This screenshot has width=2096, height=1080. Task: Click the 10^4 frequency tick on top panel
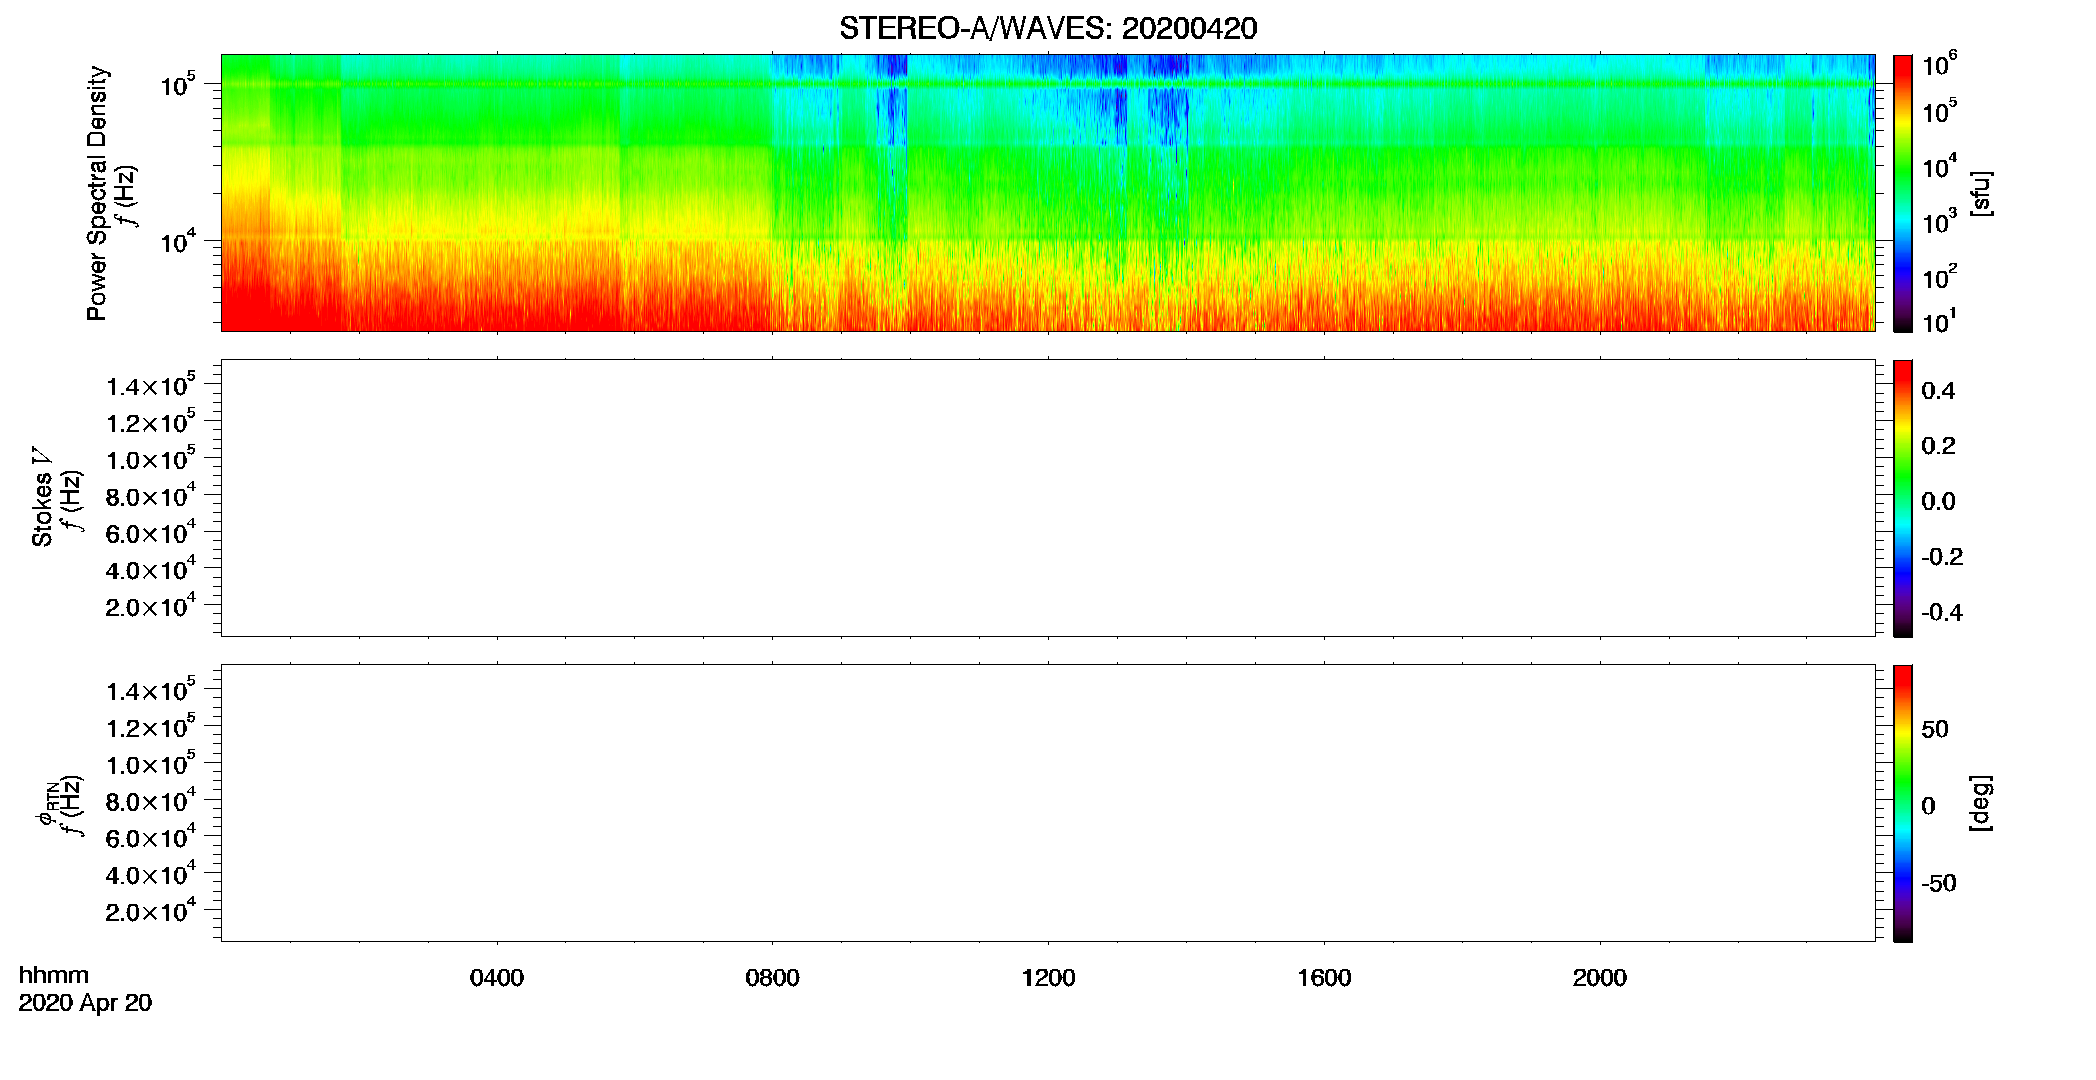(x=177, y=241)
